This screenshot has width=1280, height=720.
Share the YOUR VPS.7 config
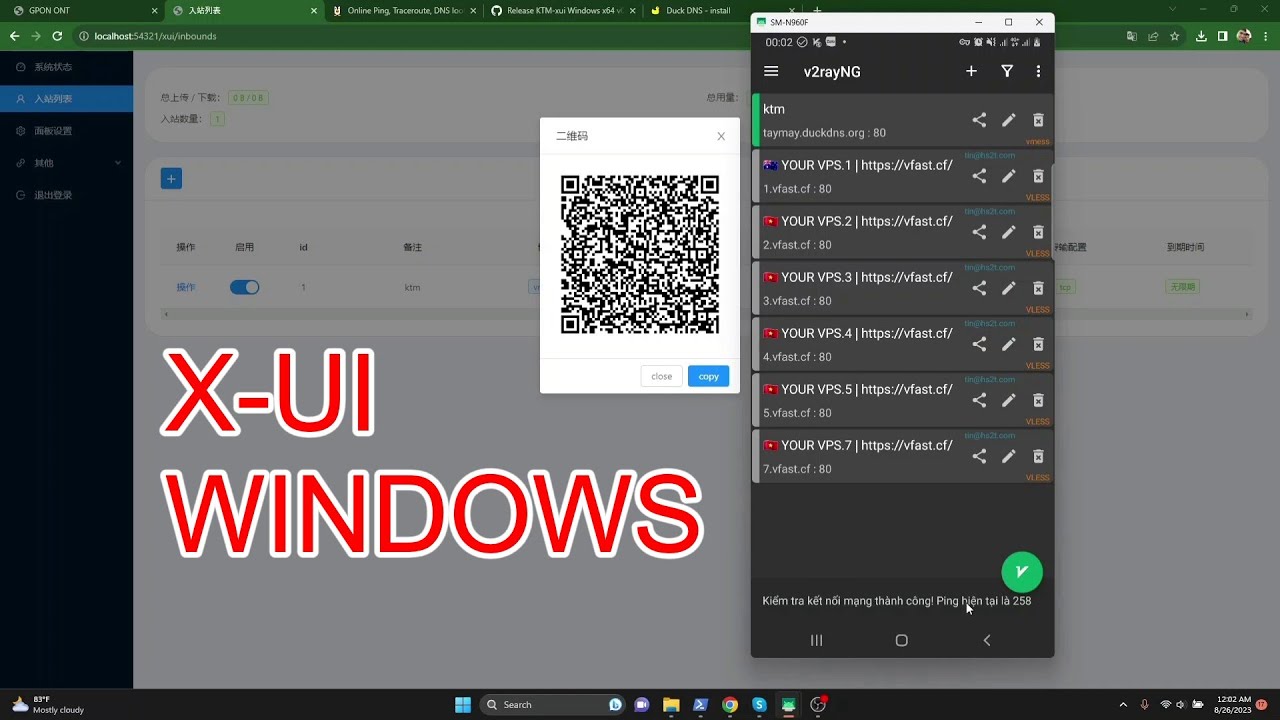point(979,456)
